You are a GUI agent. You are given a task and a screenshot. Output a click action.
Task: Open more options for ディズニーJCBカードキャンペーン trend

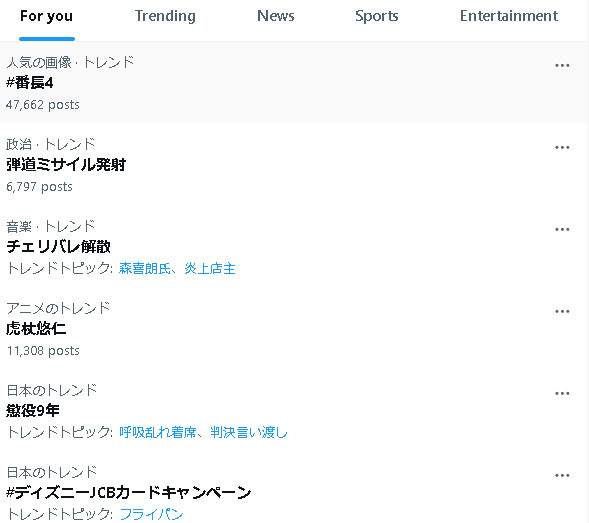click(562, 475)
